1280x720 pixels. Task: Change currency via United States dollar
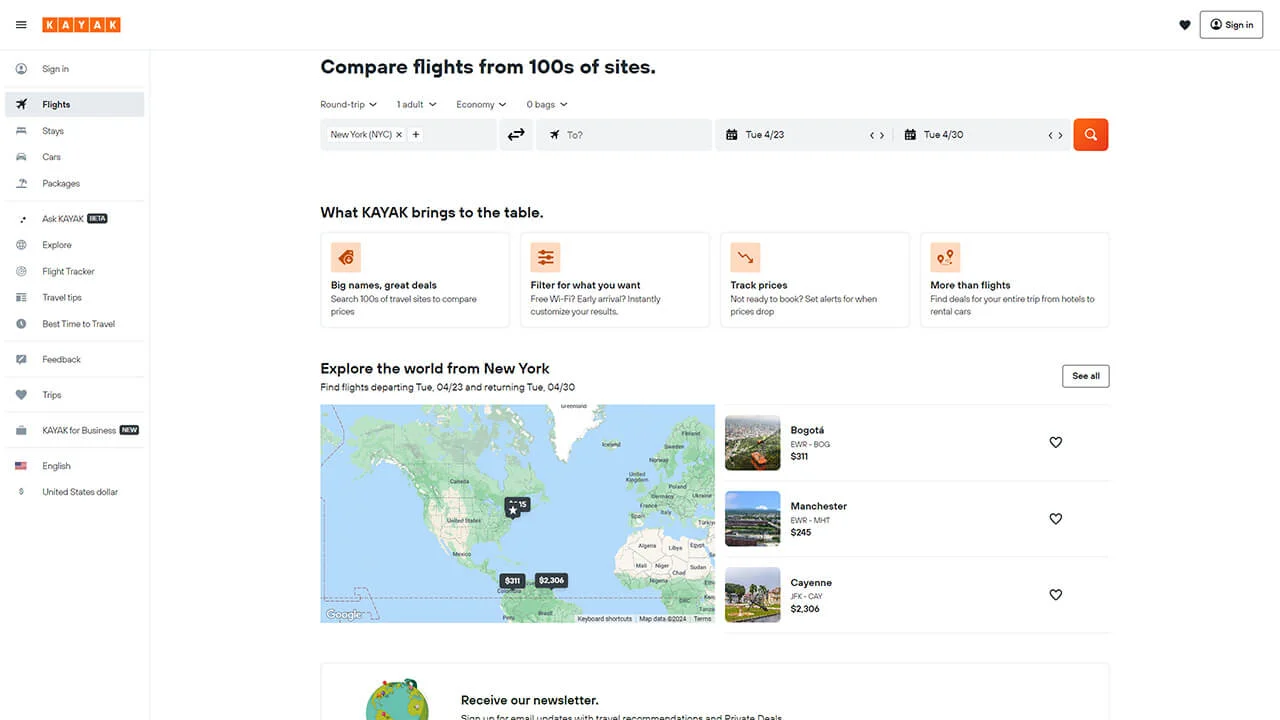[x=75, y=492]
